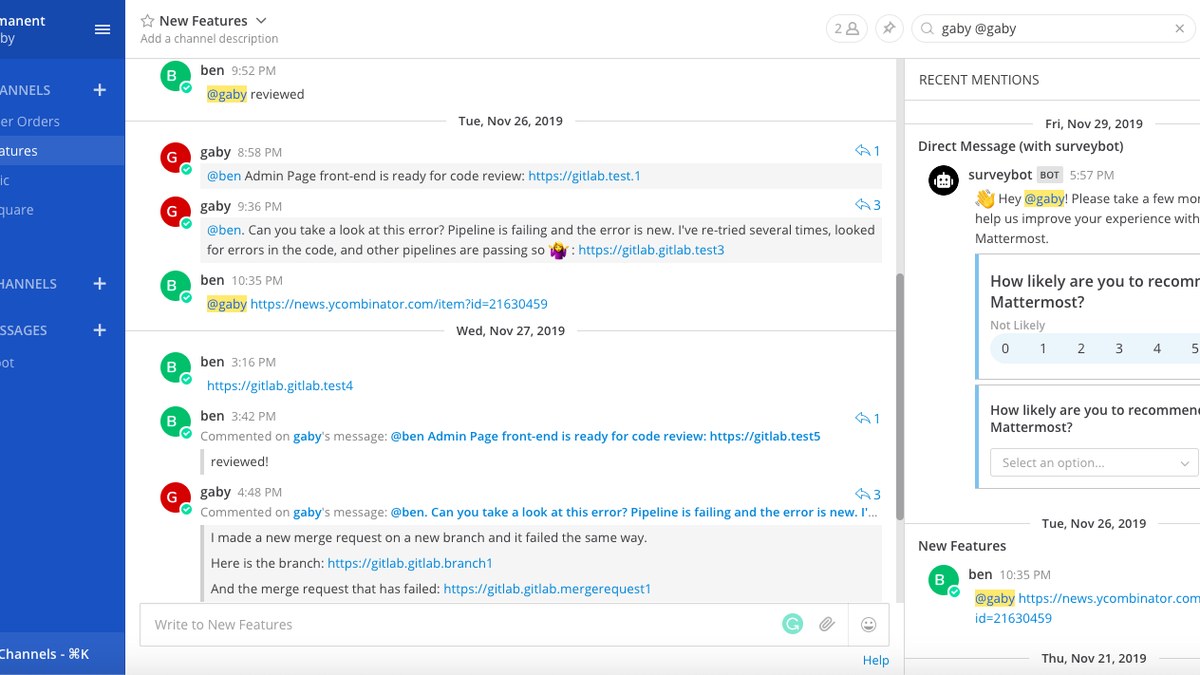Open the hamburger main menu icon
This screenshot has height=675, width=1200.
pyautogui.click(x=102, y=29)
